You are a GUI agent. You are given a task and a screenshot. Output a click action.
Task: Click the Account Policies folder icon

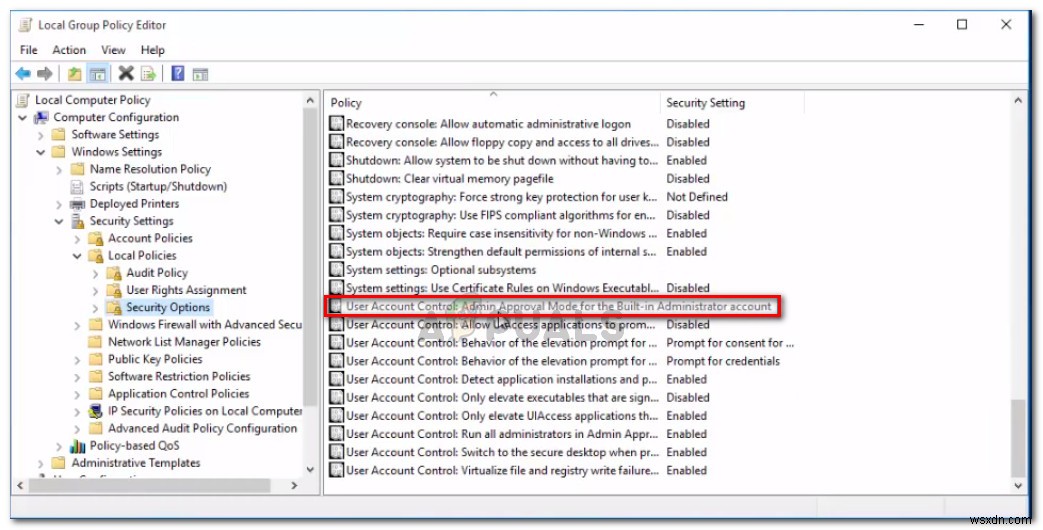click(x=96, y=239)
